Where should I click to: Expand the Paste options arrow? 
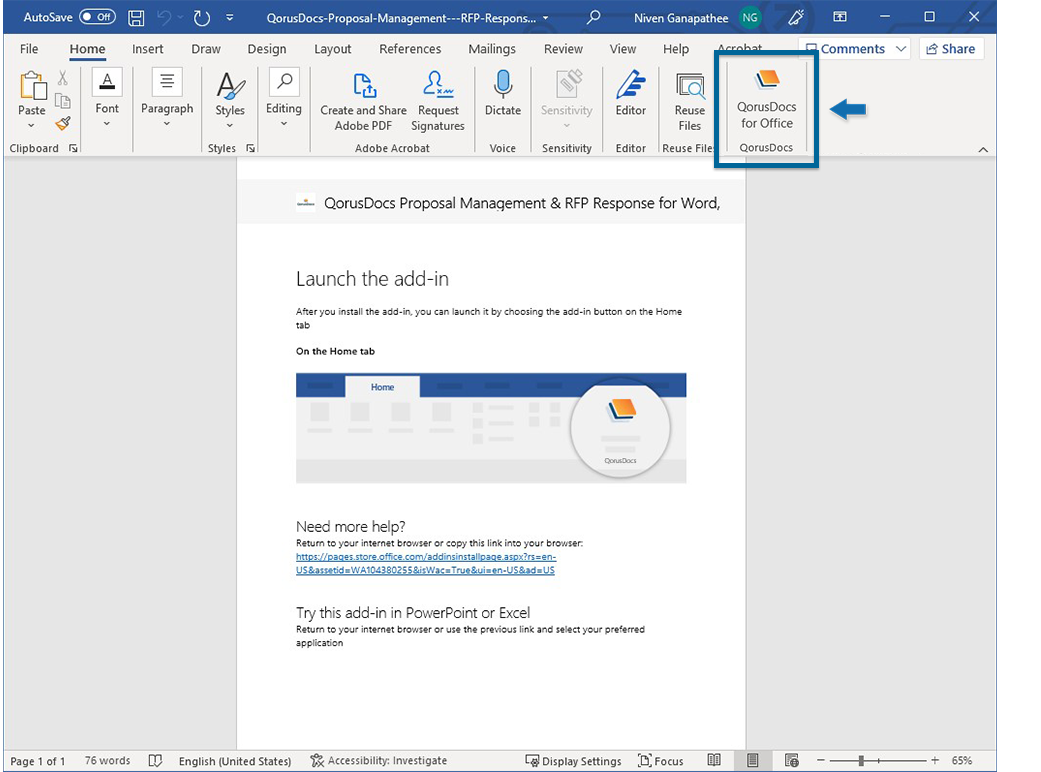[31, 125]
